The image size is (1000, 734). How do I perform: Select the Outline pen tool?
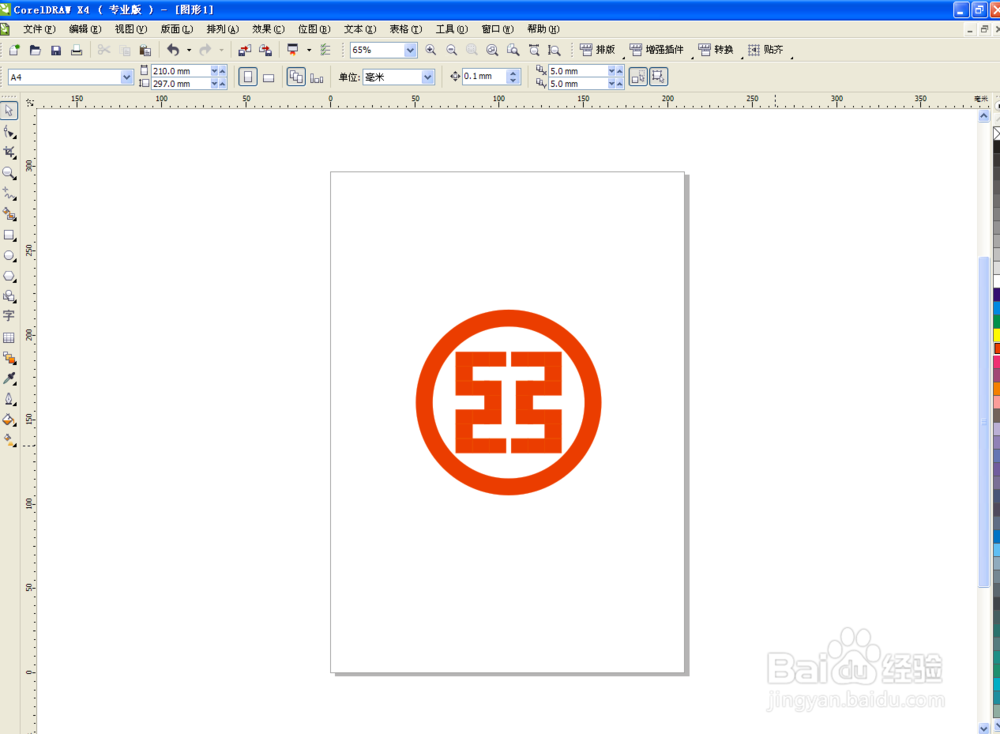click(x=9, y=399)
